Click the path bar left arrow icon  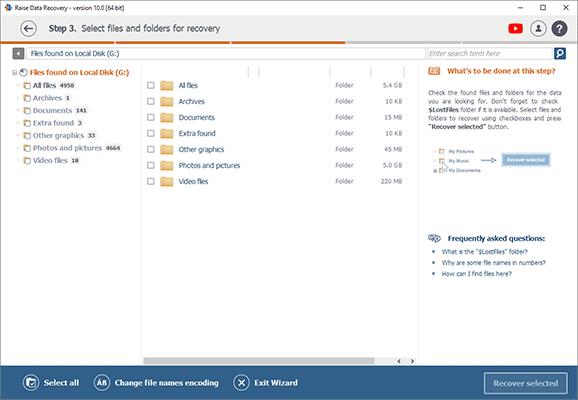[18, 54]
